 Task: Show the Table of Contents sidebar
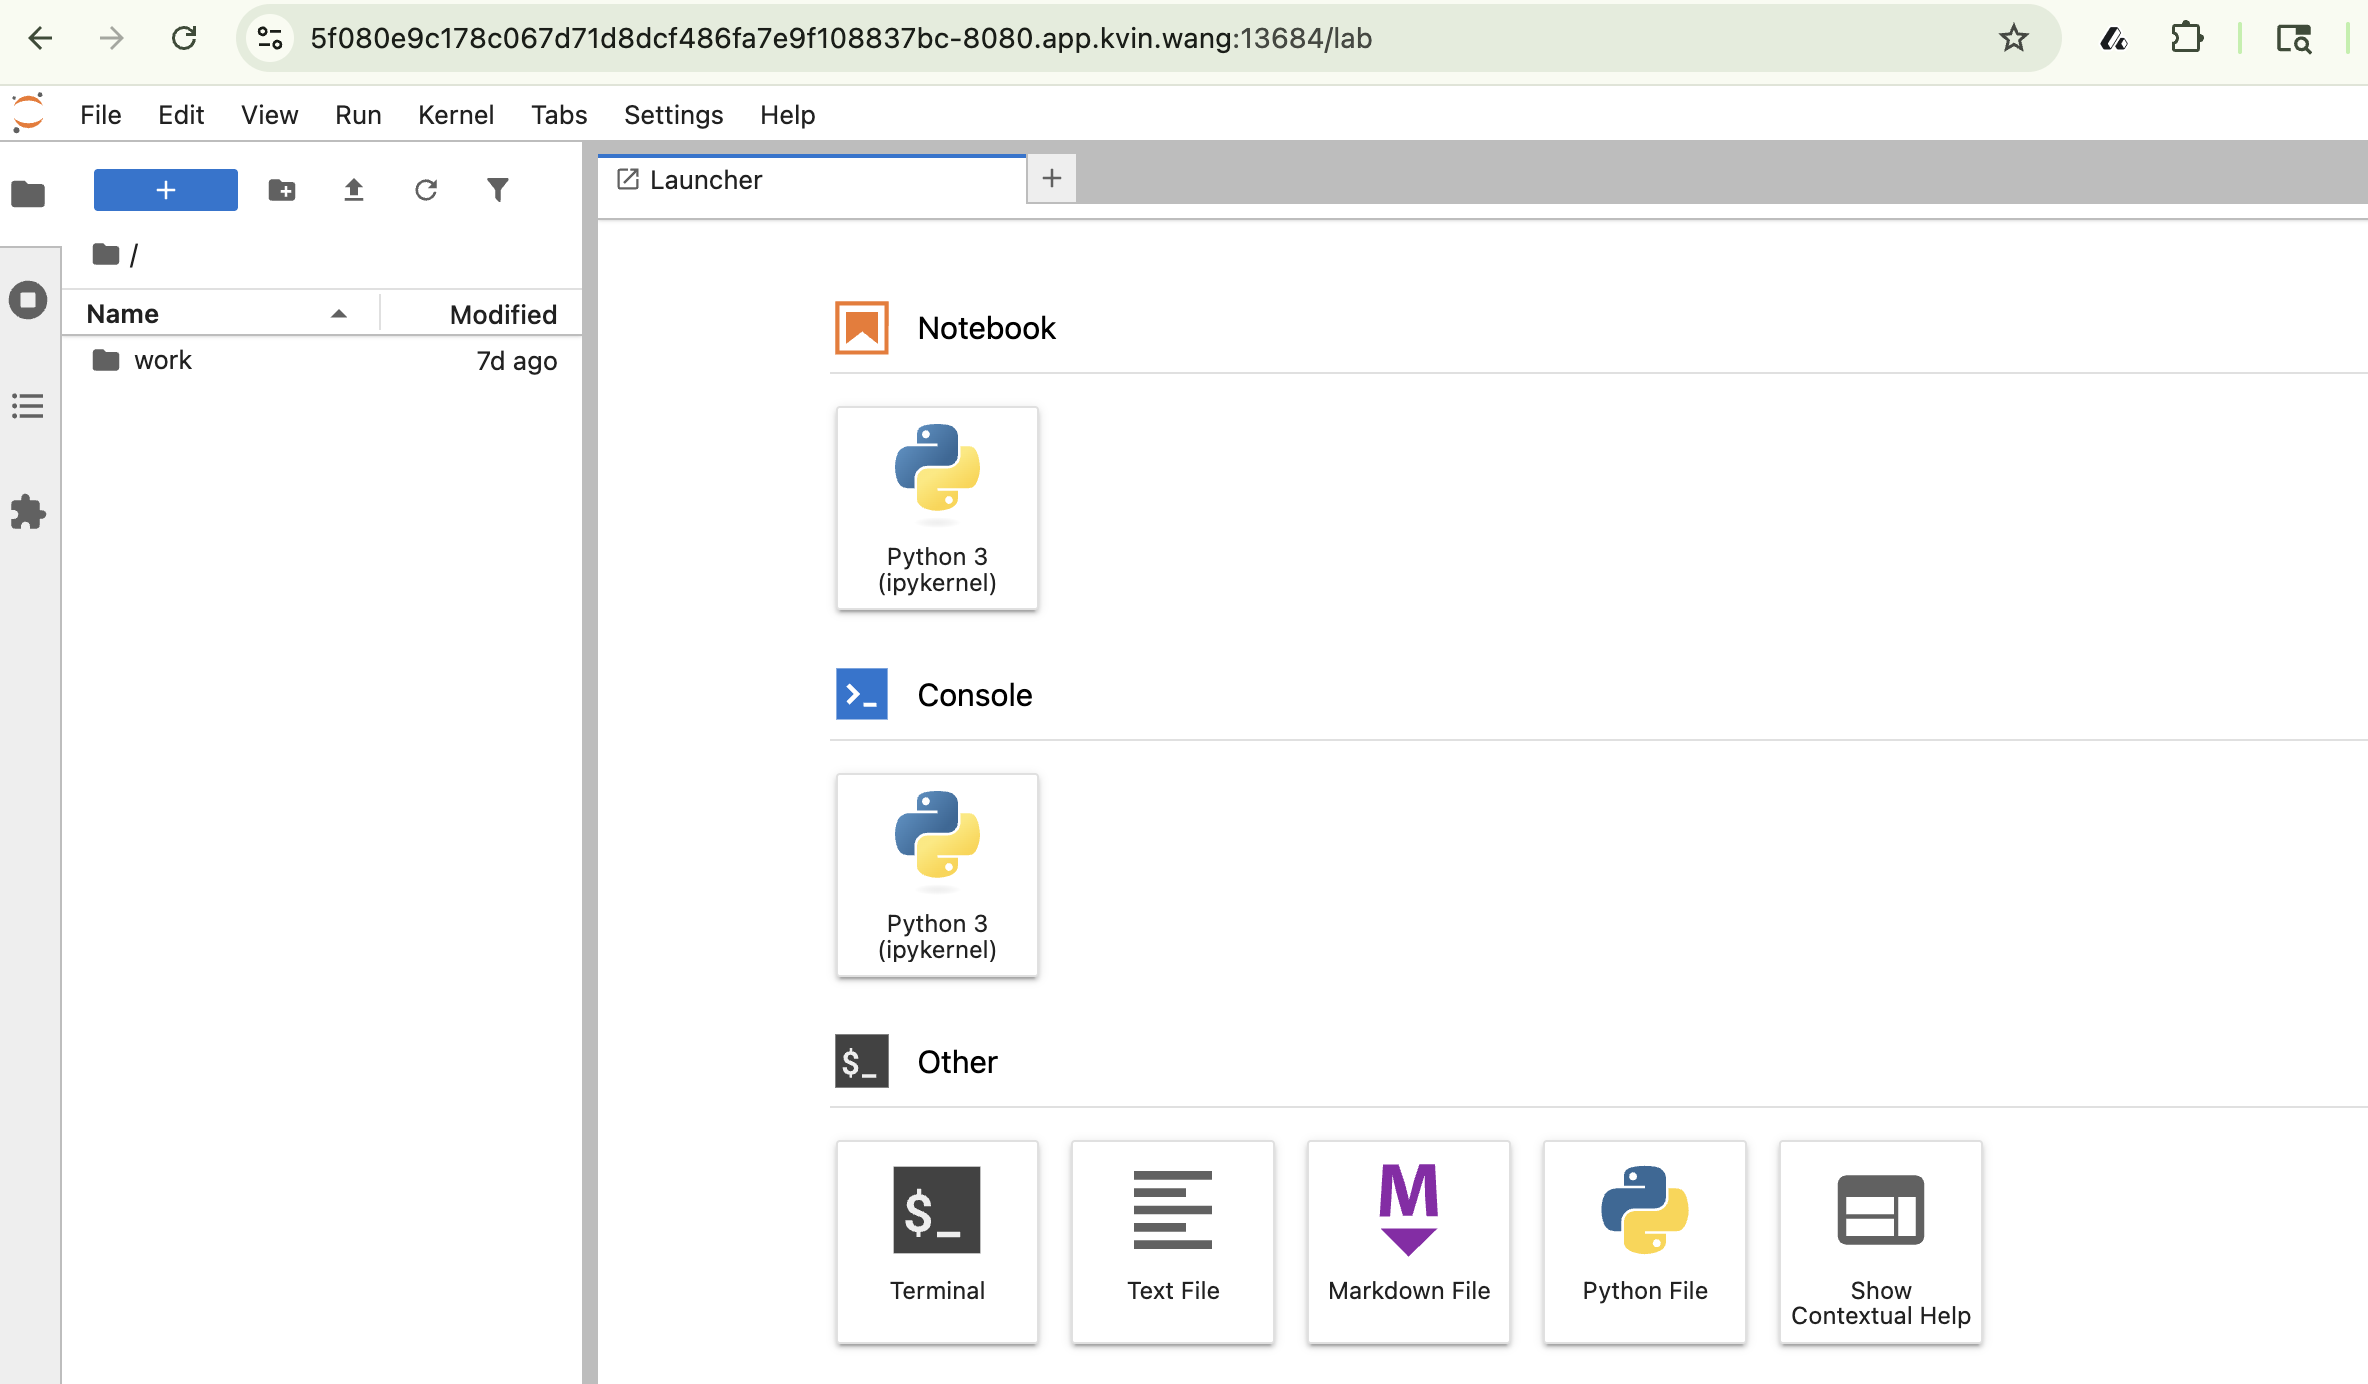28,406
